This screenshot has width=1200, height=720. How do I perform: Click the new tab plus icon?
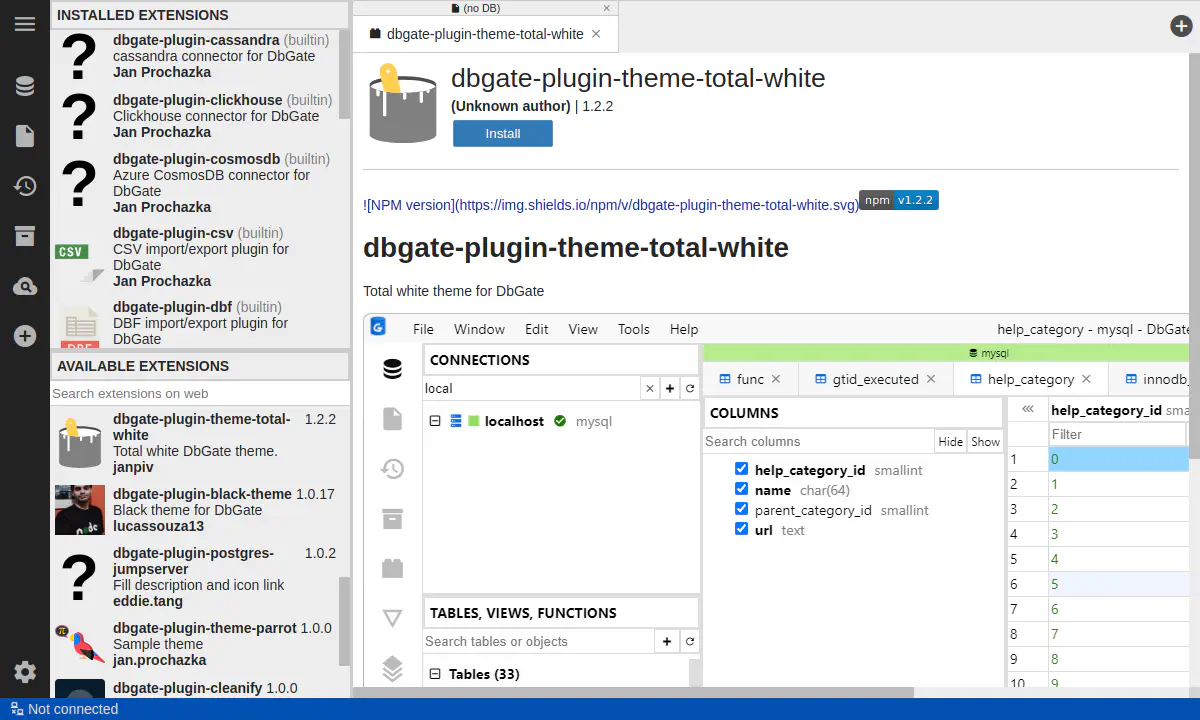coord(1181,27)
